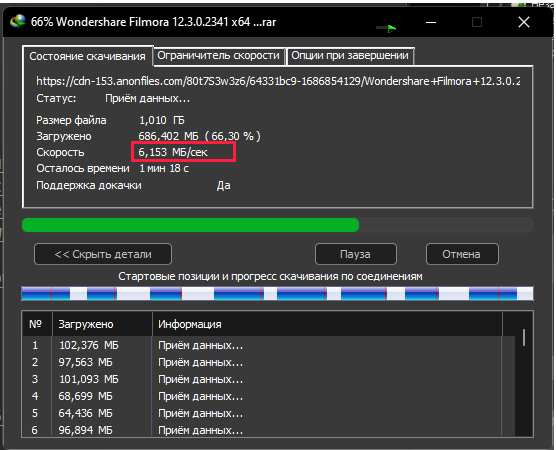Click the IDM globe icon in title bar
The image size is (556, 450).
17,22
